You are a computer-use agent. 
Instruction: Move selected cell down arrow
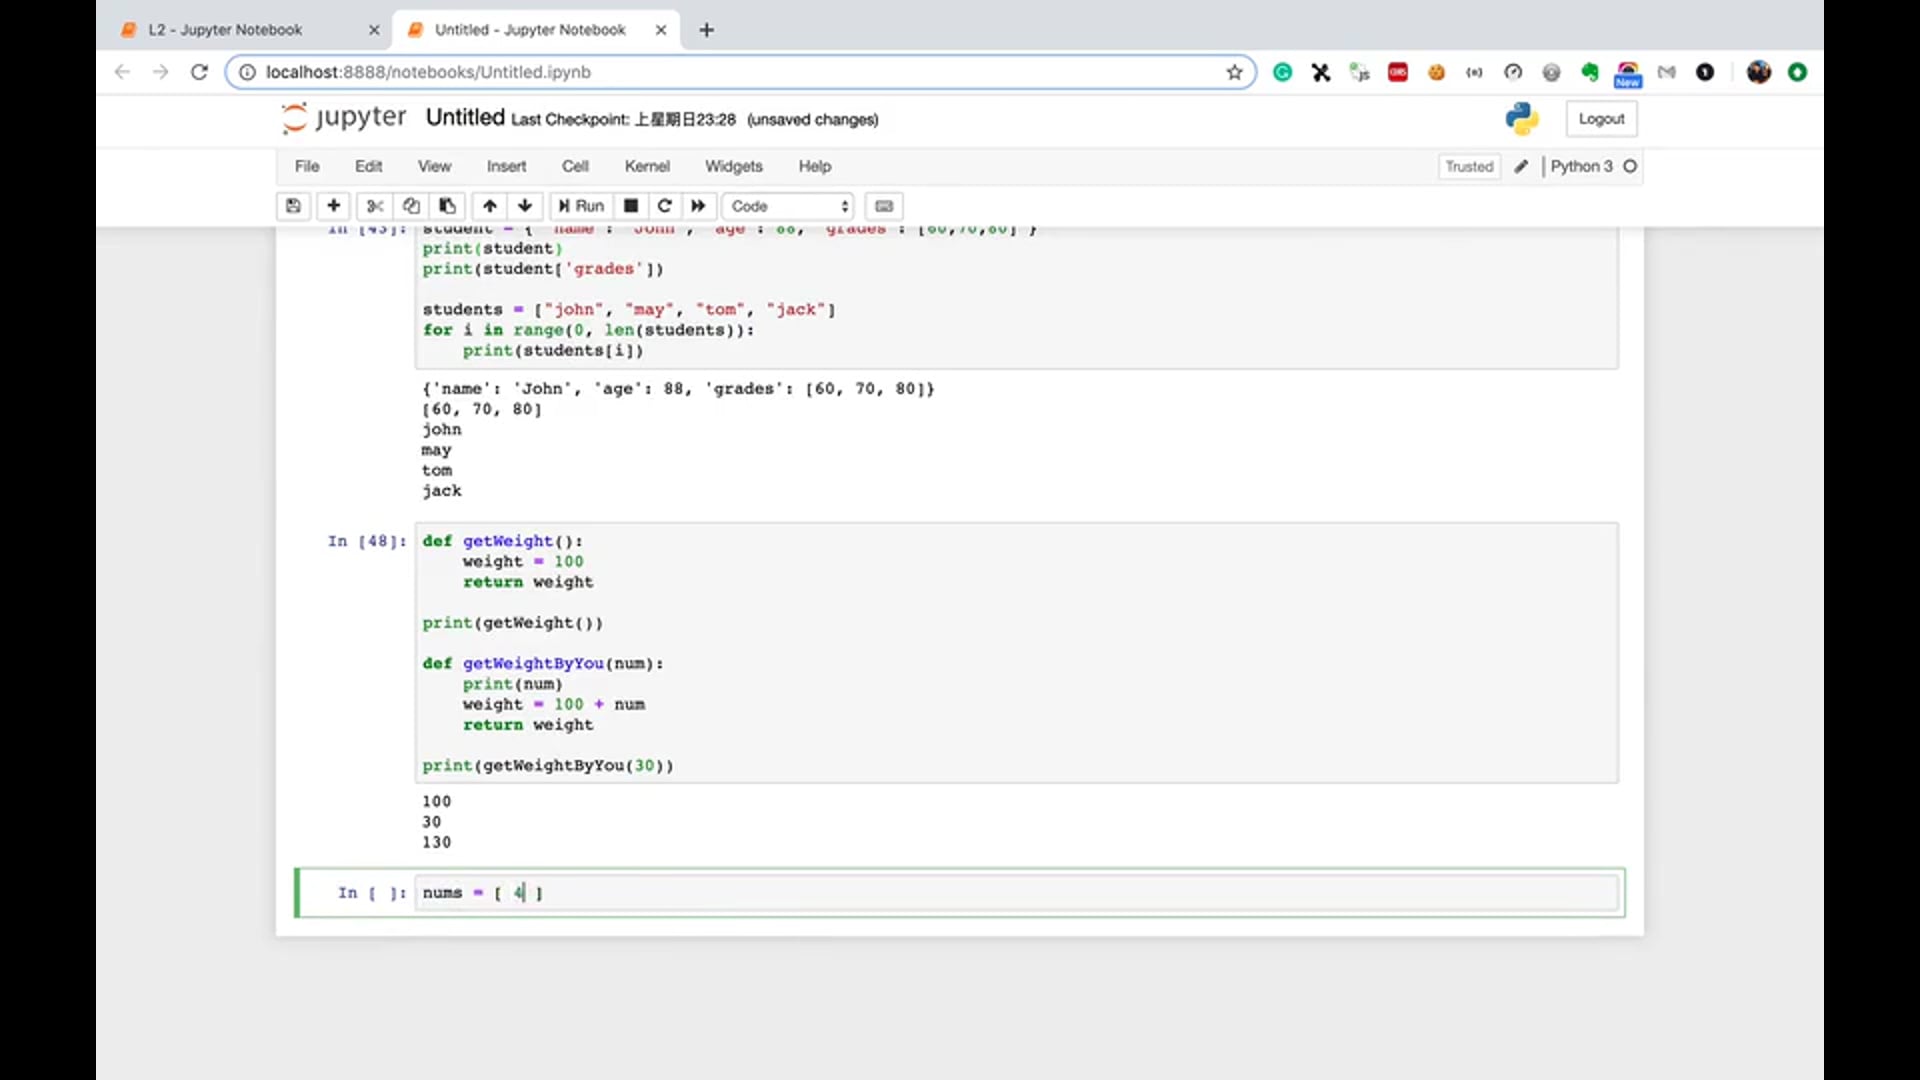coord(525,206)
